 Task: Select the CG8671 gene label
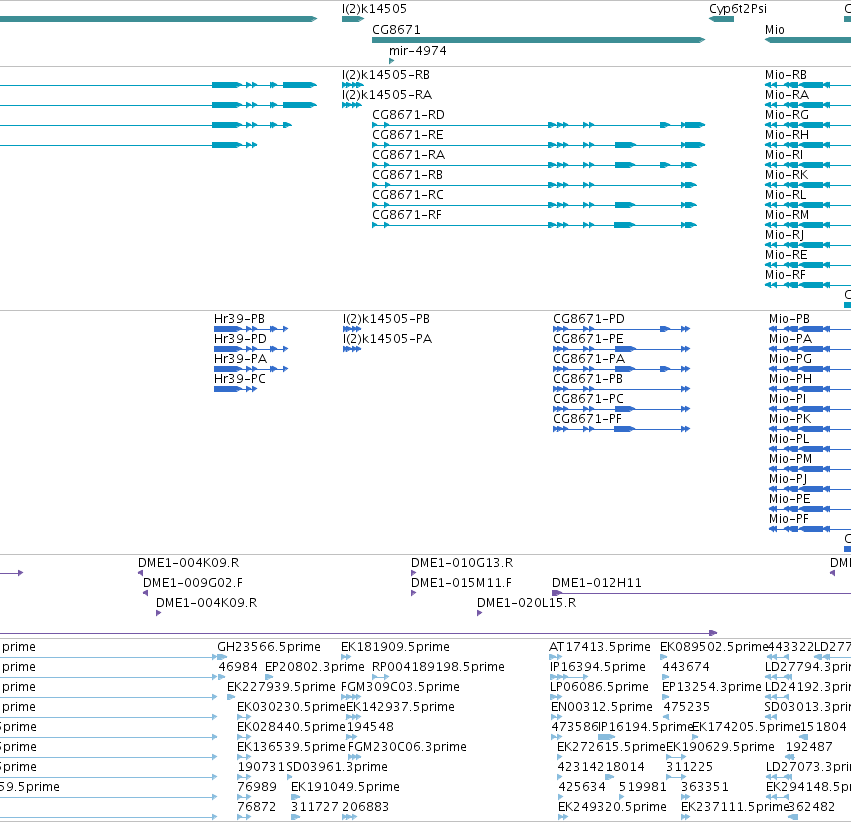(396, 30)
